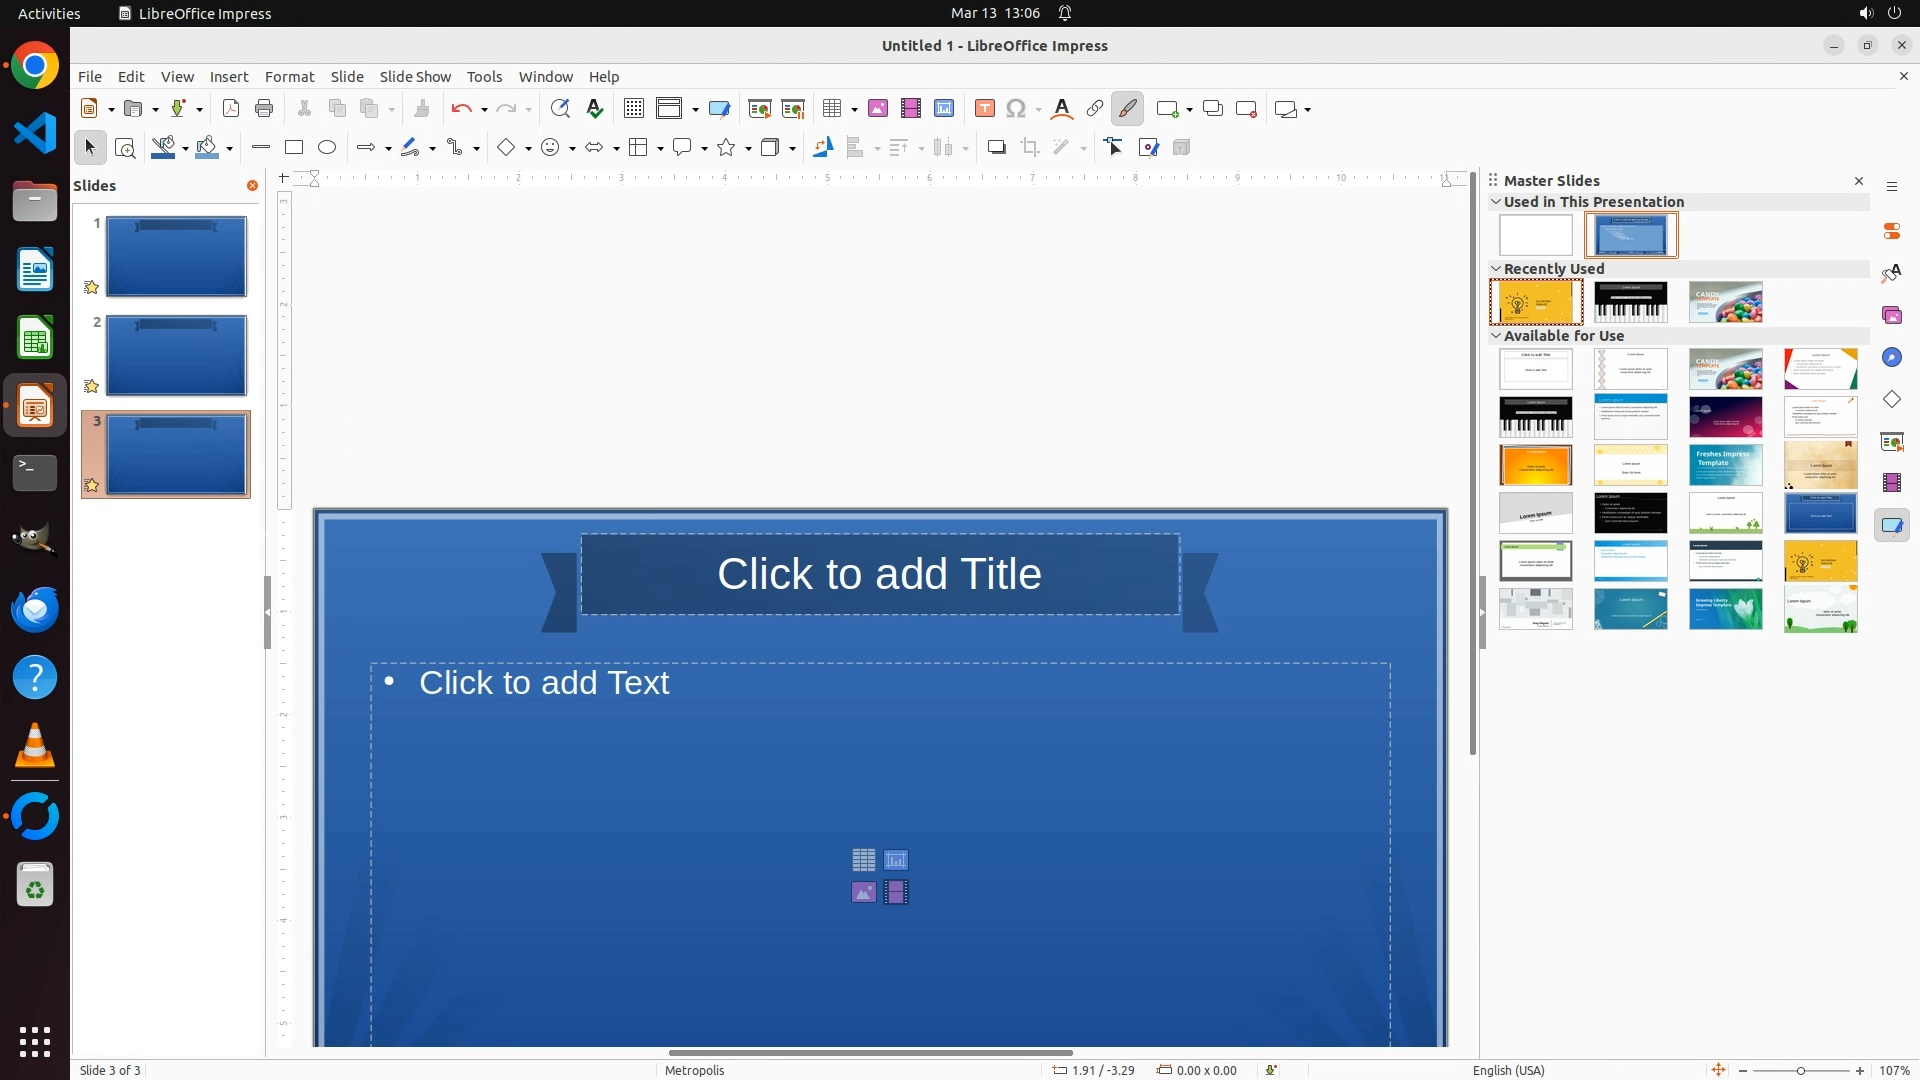Open the Slide Show menu
This screenshot has height=1080, width=1920.
(415, 77)
